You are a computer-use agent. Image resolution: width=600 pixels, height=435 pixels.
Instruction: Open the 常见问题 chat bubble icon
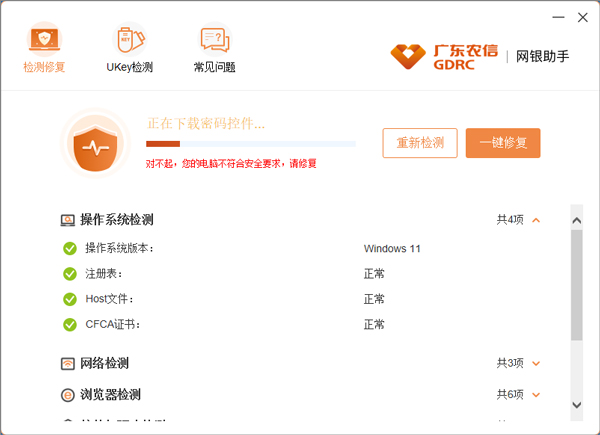(215, 39)
